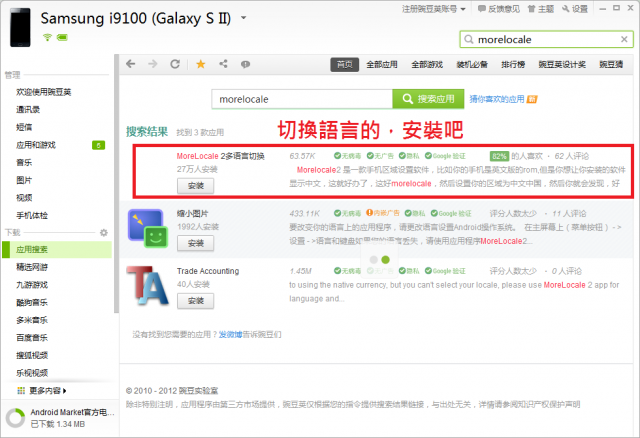This screenshot has width=640, height=438.
Task: Go forward with the right arrow icon
Action: [x=153, y=64]
